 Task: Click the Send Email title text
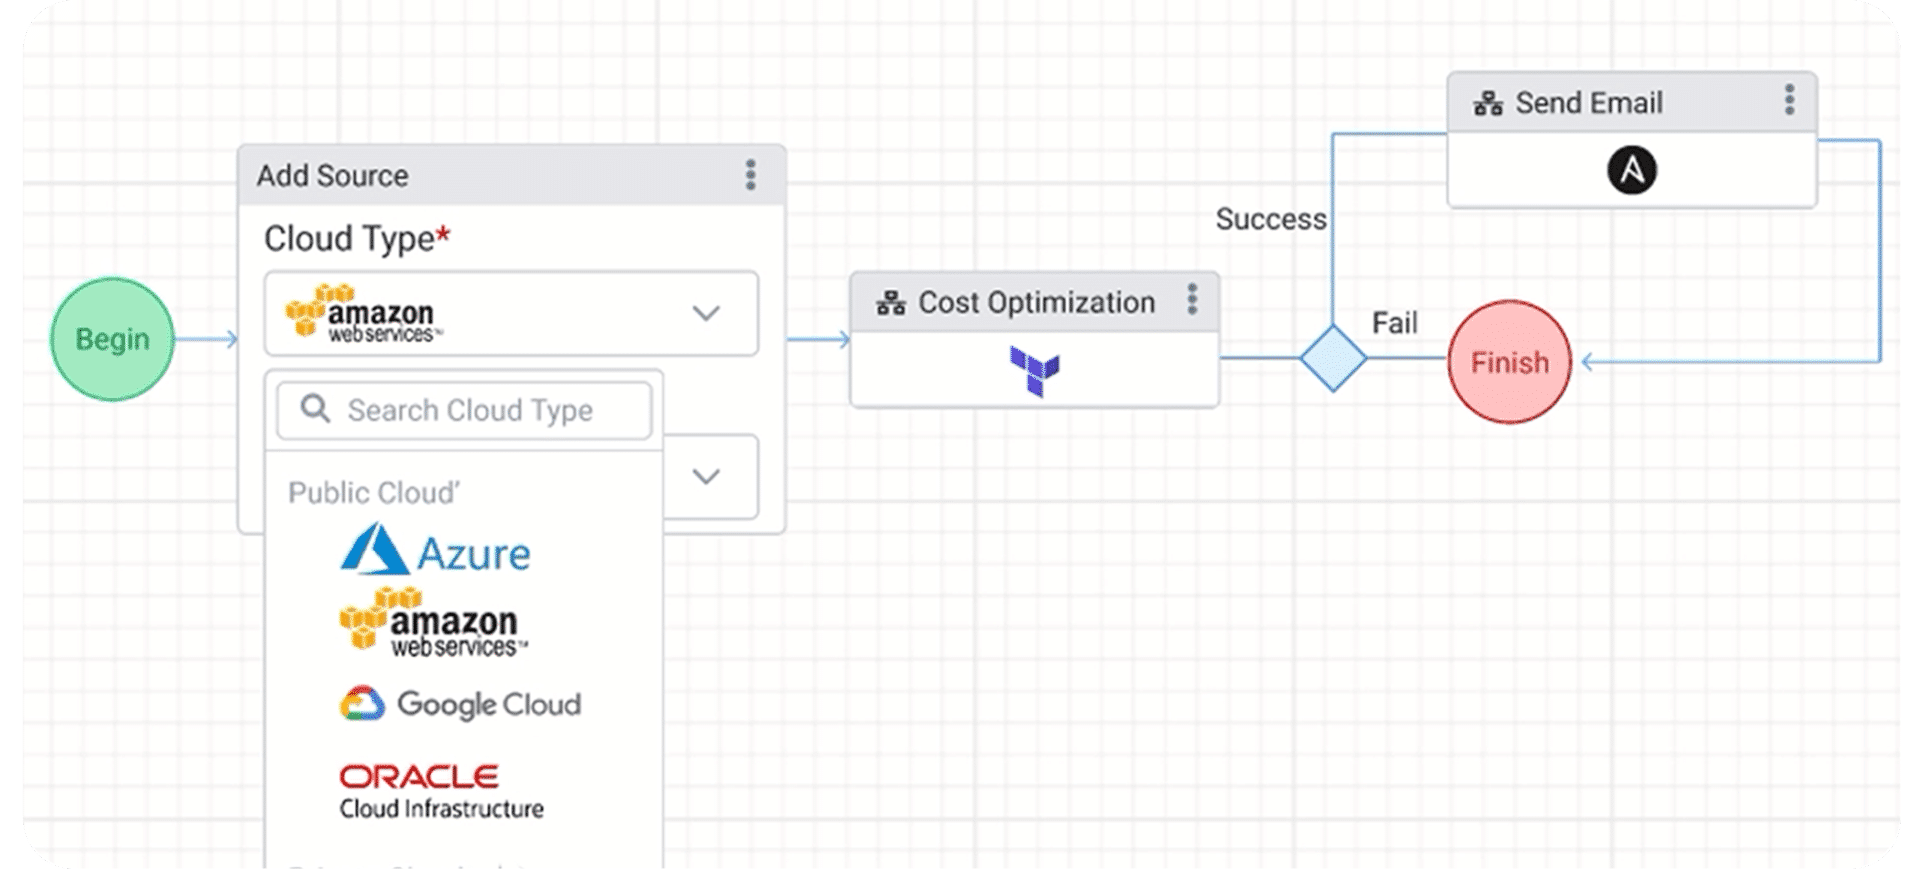coord(1589,102)
